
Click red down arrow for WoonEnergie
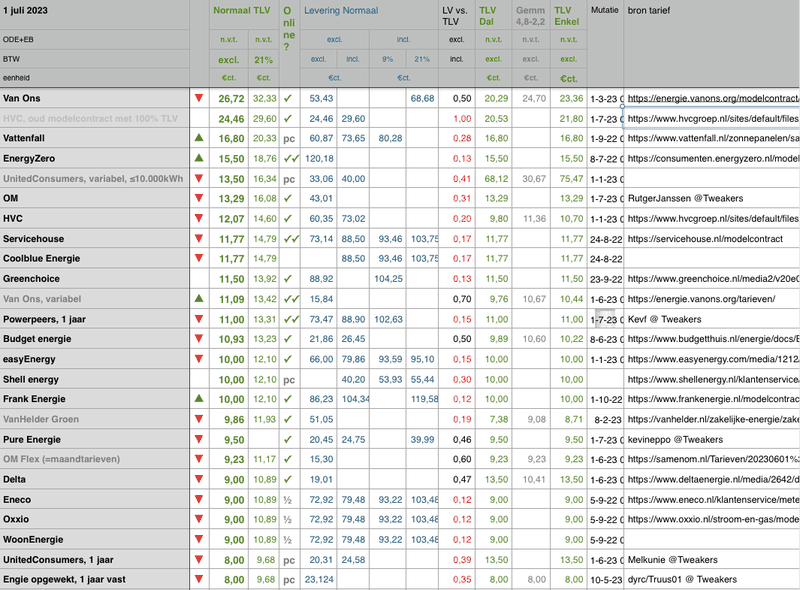coord(199,539)
